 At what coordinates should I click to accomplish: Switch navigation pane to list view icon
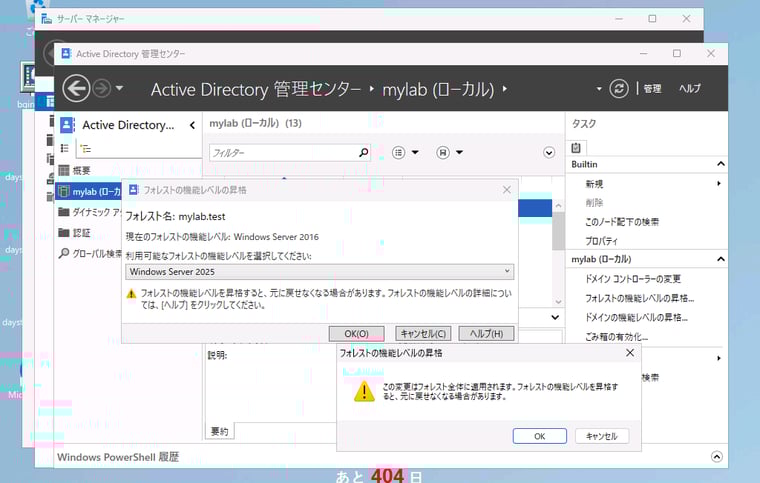click(x=66, y=148)
